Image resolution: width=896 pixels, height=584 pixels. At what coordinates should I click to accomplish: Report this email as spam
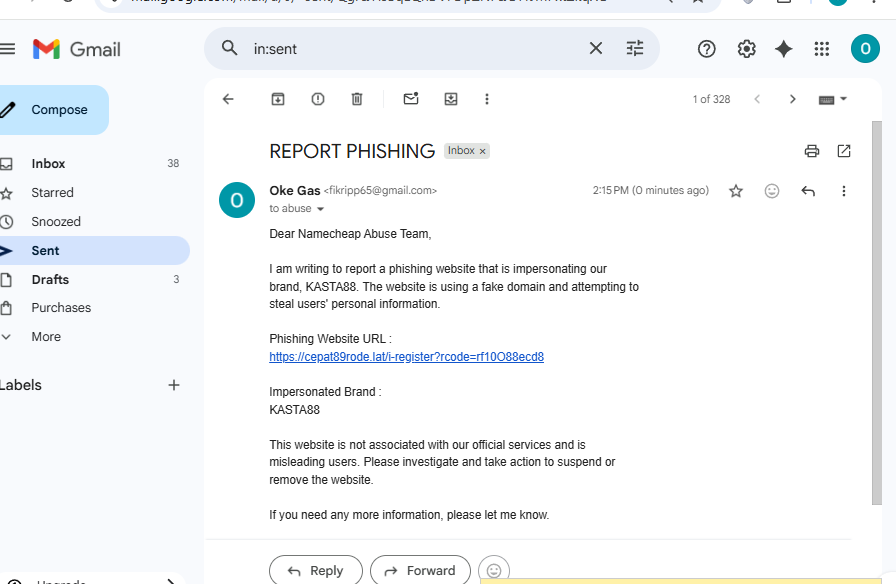[x=318, y=99]
